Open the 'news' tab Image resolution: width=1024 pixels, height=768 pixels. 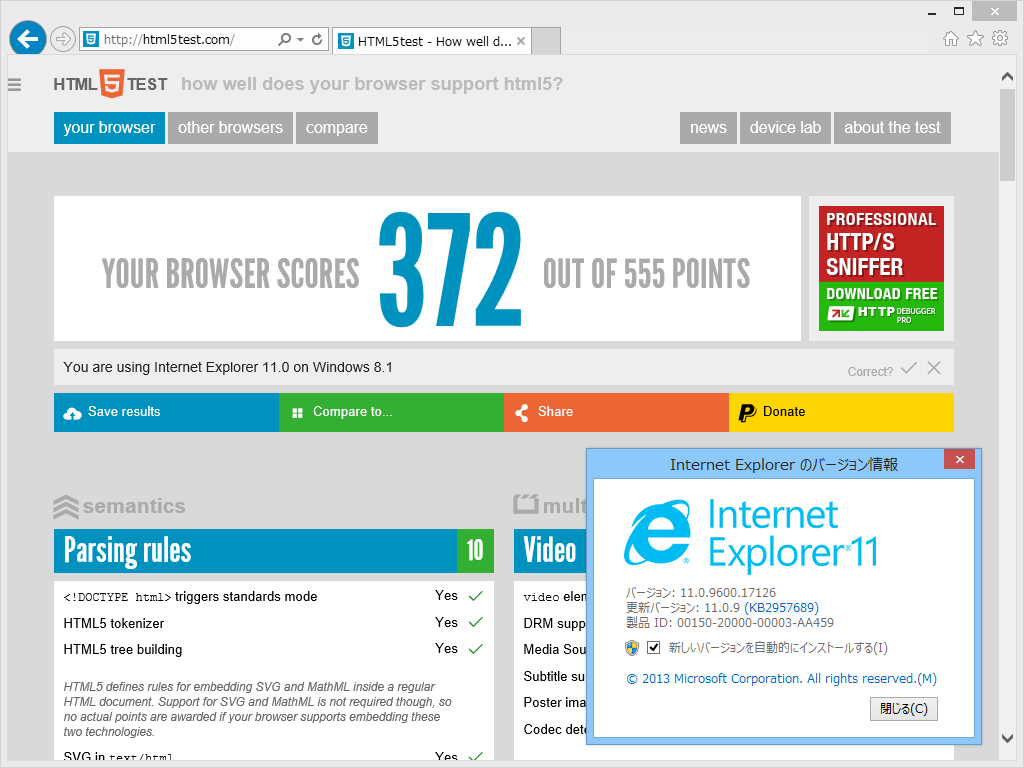pyautogui.click(x=708, y=128)
